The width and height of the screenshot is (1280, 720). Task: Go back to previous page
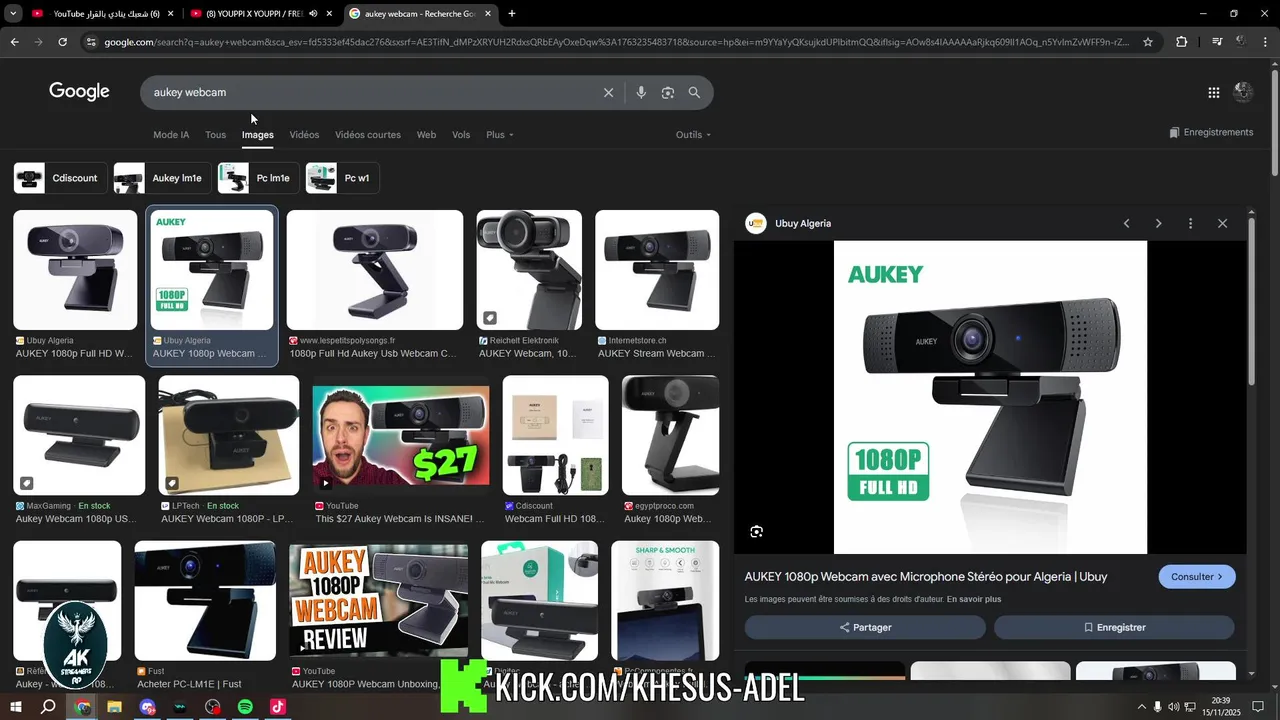point(14,42)
